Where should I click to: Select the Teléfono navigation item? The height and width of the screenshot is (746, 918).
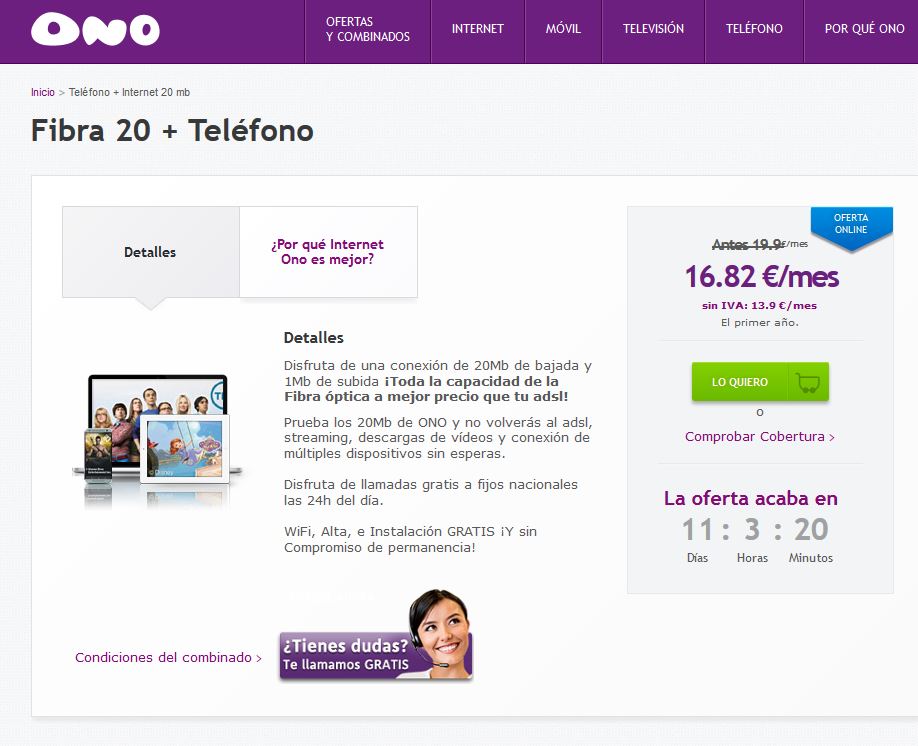pos(754,29)
